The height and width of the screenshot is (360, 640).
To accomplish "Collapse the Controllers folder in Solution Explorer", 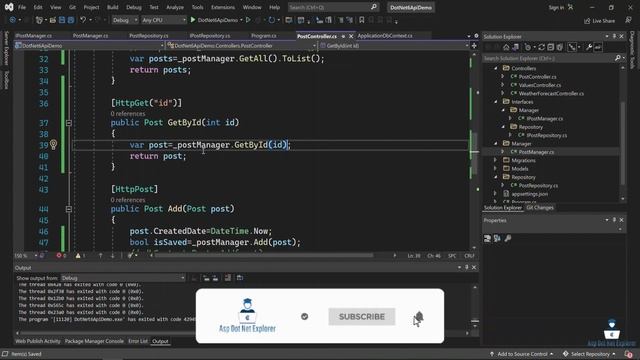I will point(496,68).
